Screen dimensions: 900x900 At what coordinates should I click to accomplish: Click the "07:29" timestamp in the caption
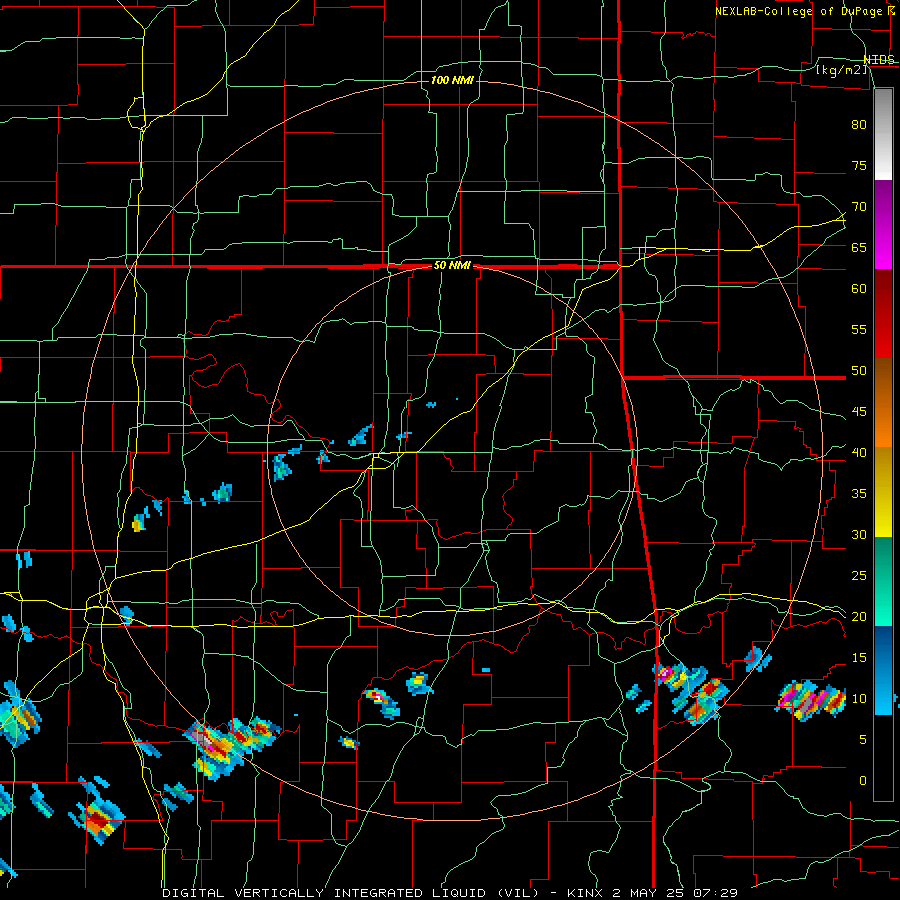tap(715, 893)
